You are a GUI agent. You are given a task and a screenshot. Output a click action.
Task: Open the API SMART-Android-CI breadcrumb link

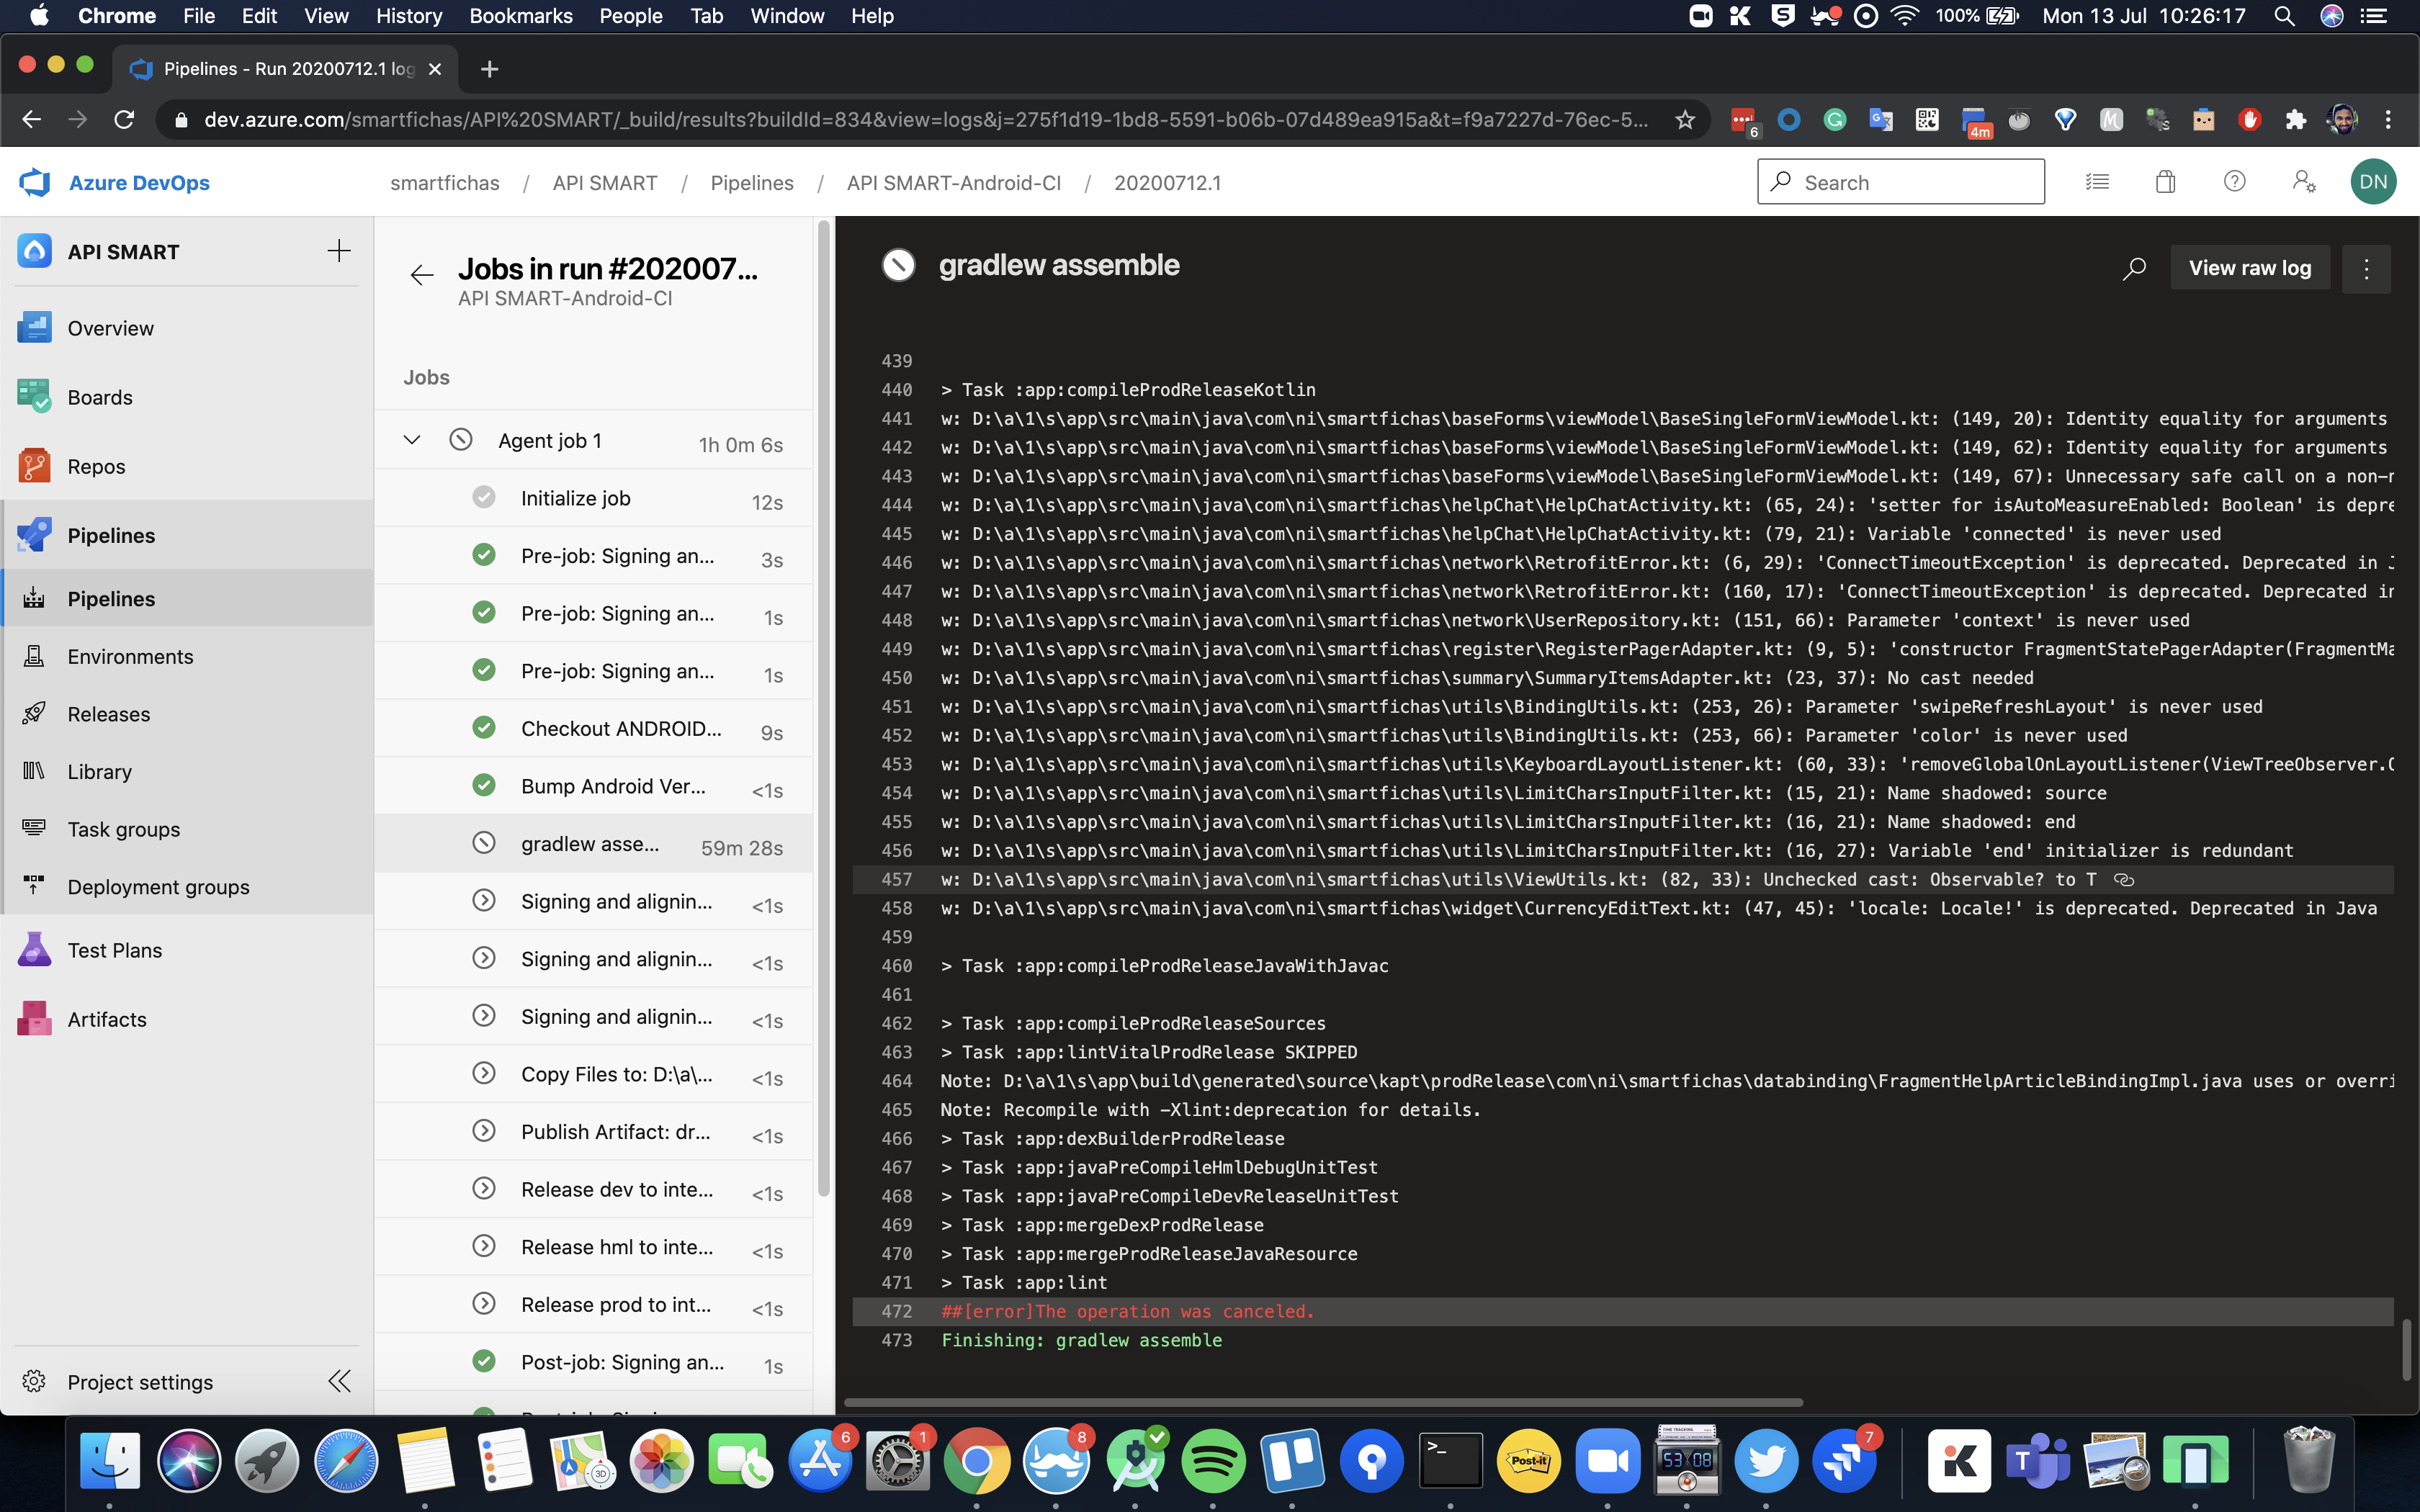(953, 182)
